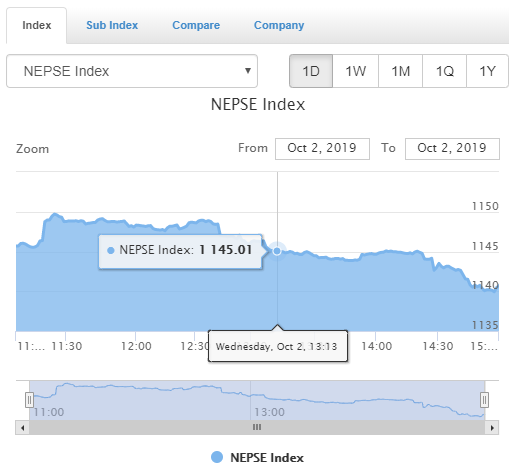Select the 1W range button
Image resolution: width=517 pixels, height=467 pixels.
click(x=355, y=71)
